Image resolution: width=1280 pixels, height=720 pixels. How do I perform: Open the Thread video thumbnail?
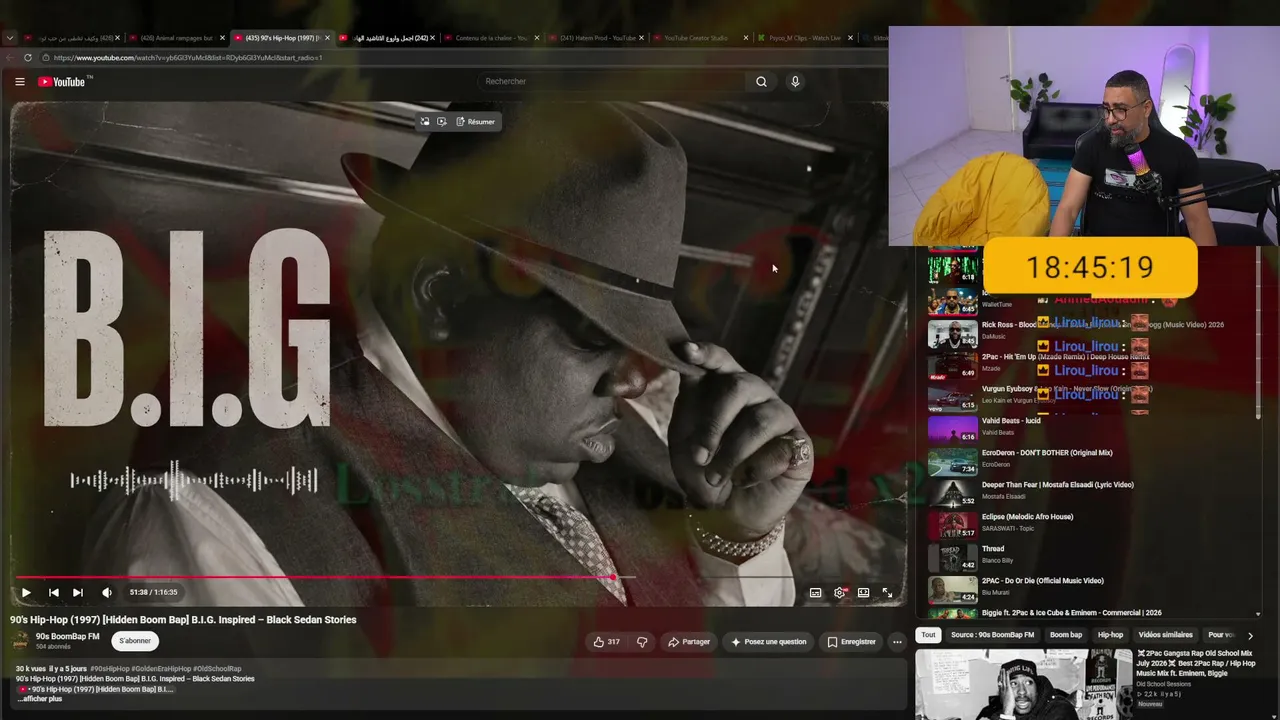click(953, 557)
